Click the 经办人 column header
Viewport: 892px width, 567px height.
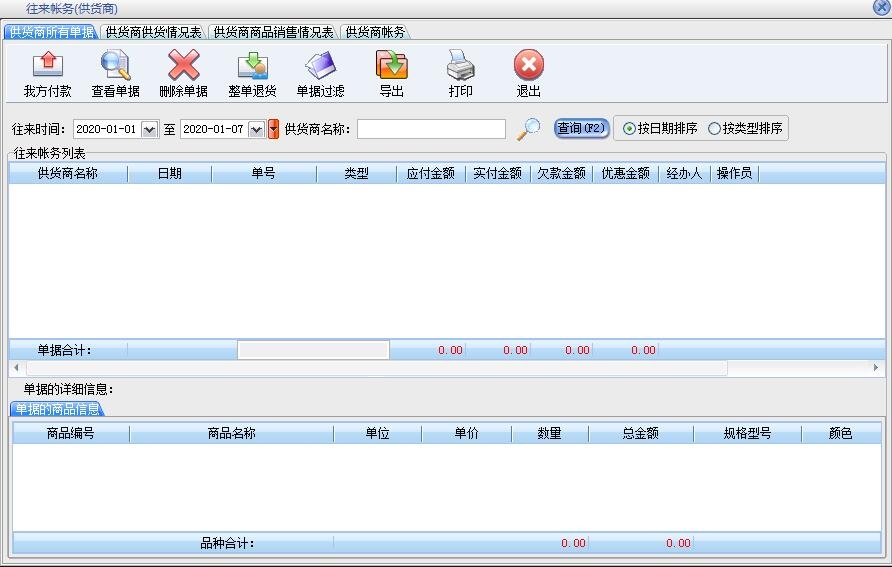point(684,173)
